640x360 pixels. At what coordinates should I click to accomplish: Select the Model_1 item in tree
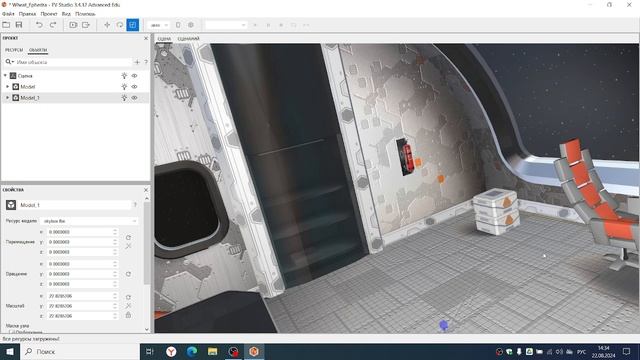point(30,98)
